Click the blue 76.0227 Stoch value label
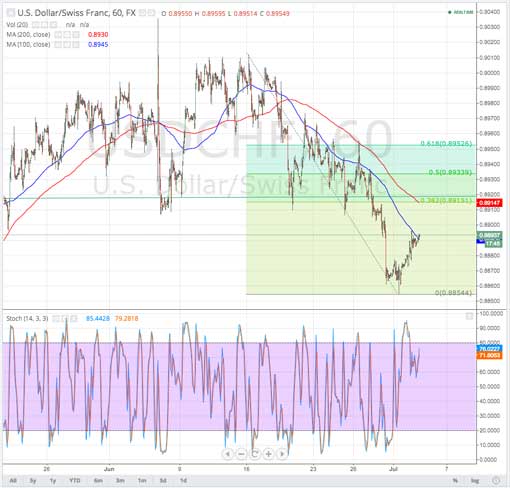The height and width of the screenshot is (488, 510). click(x=489, y=349)
